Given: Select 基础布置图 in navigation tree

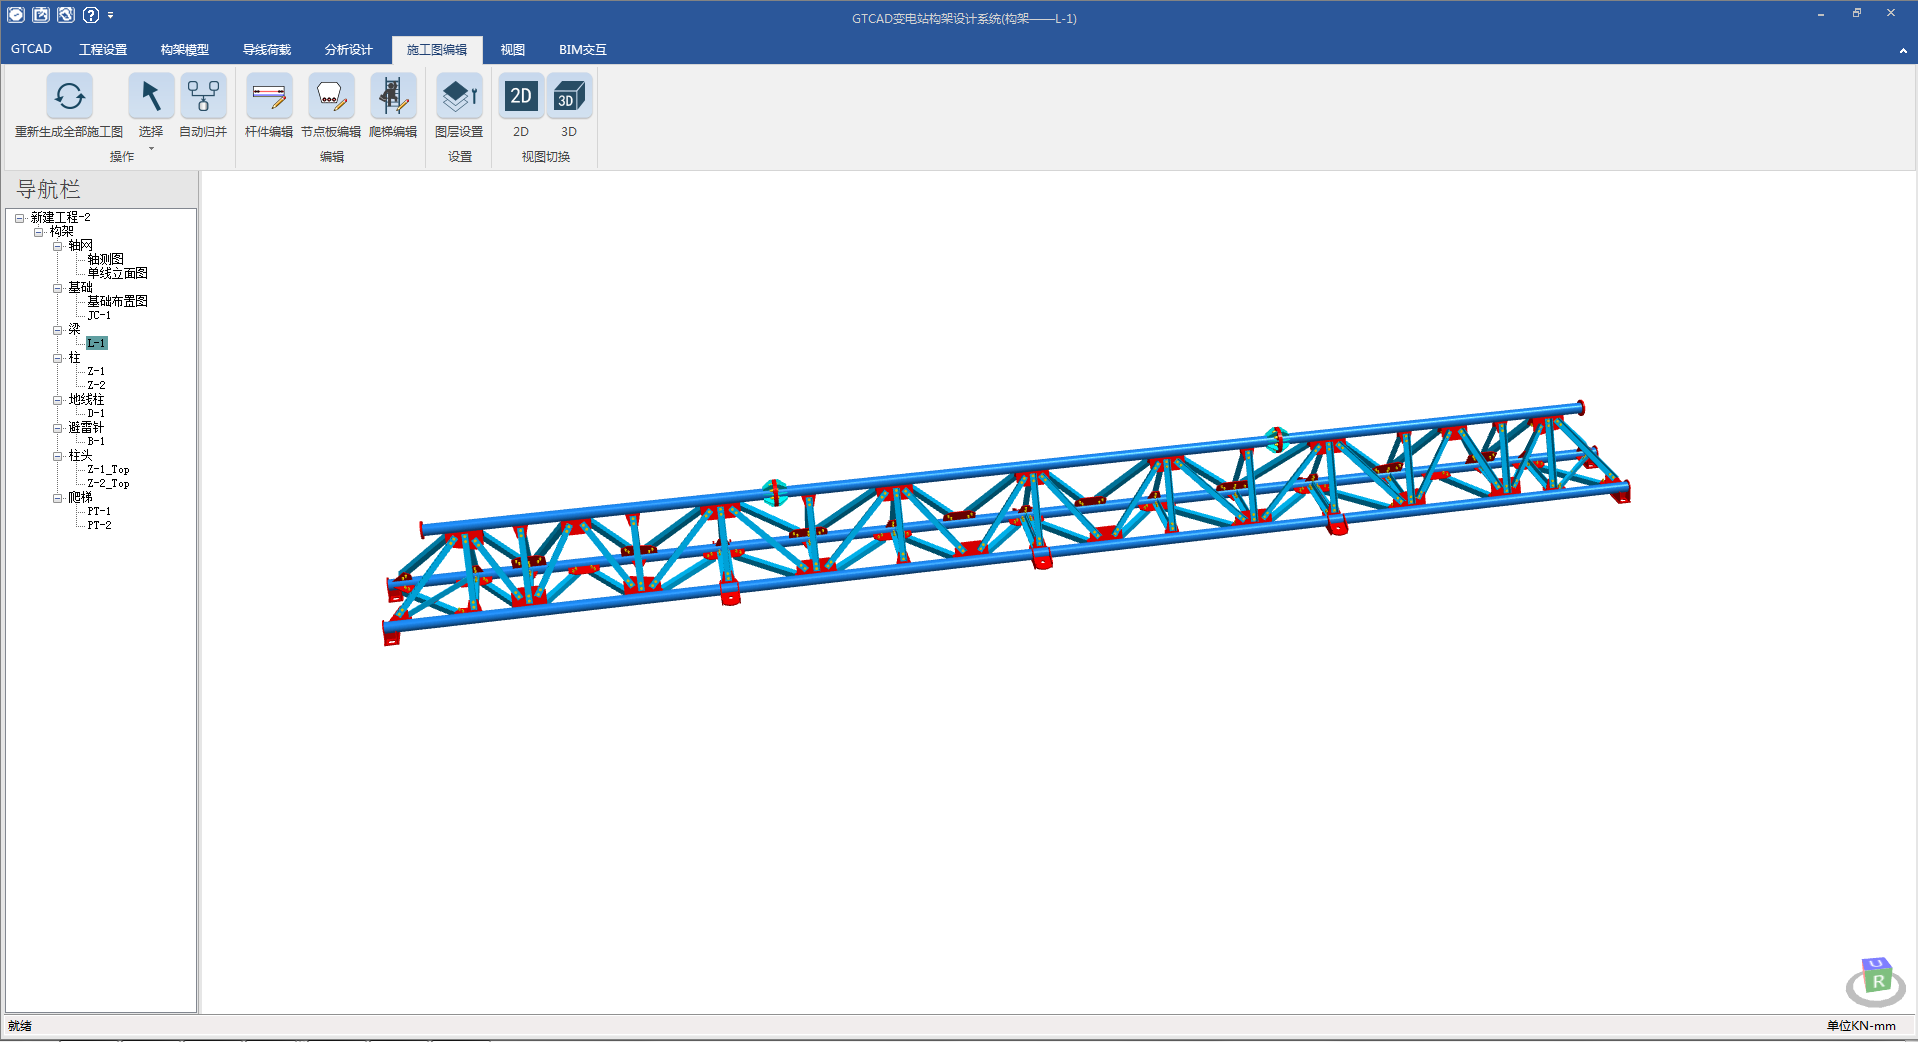Looking at the screenshot, I should [117, 302].
